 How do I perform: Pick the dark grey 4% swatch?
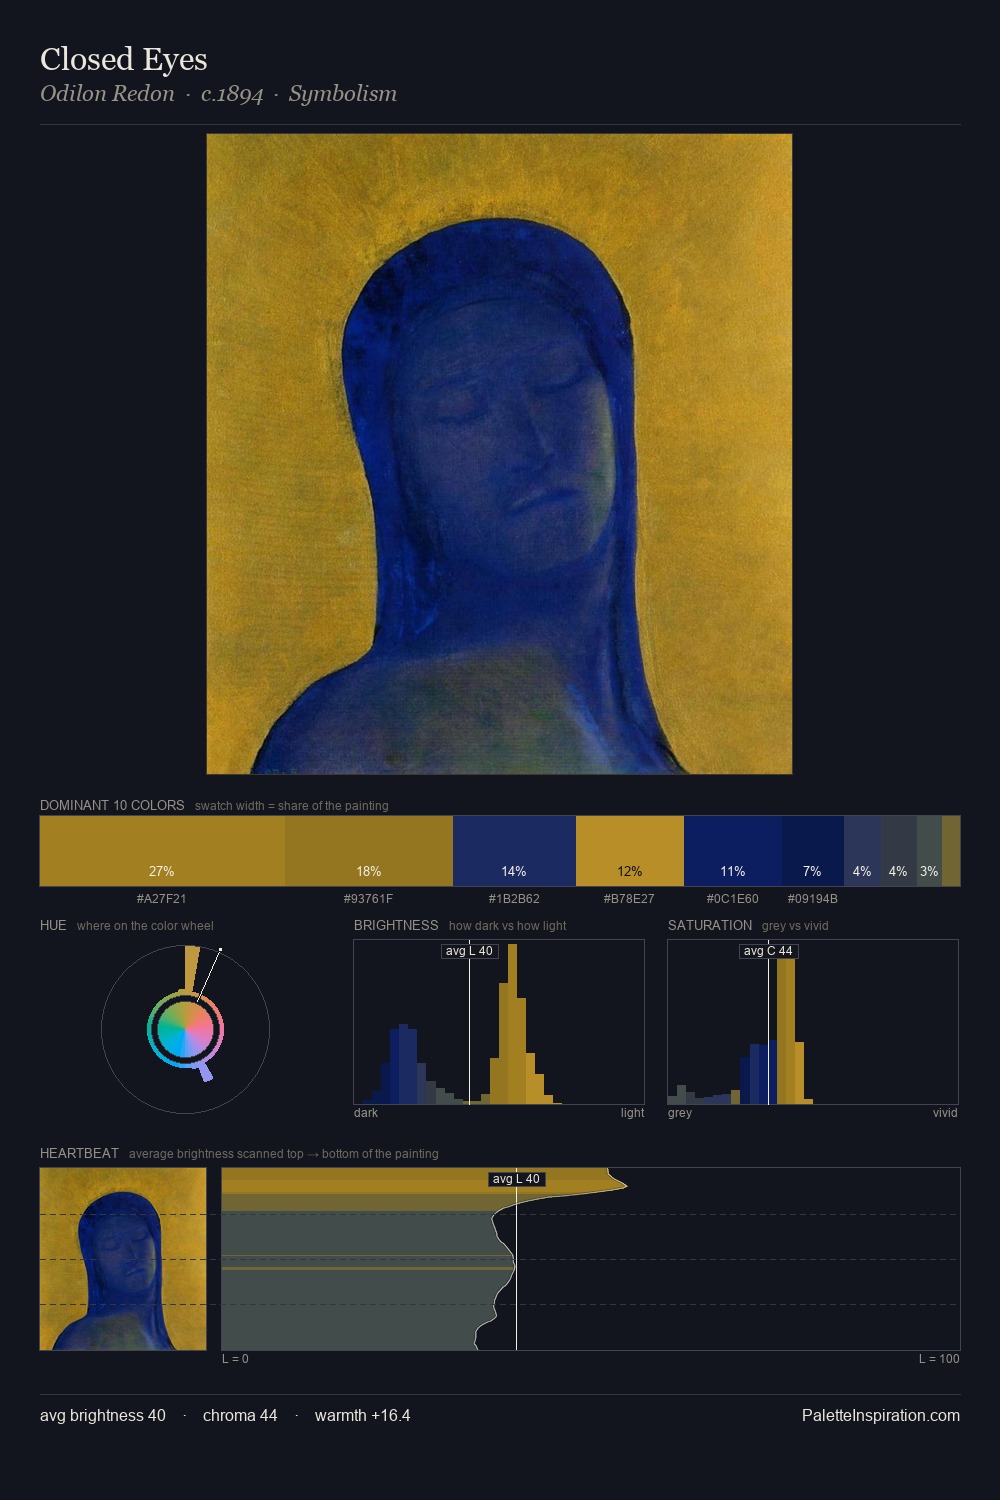click(x=899, y=851)
